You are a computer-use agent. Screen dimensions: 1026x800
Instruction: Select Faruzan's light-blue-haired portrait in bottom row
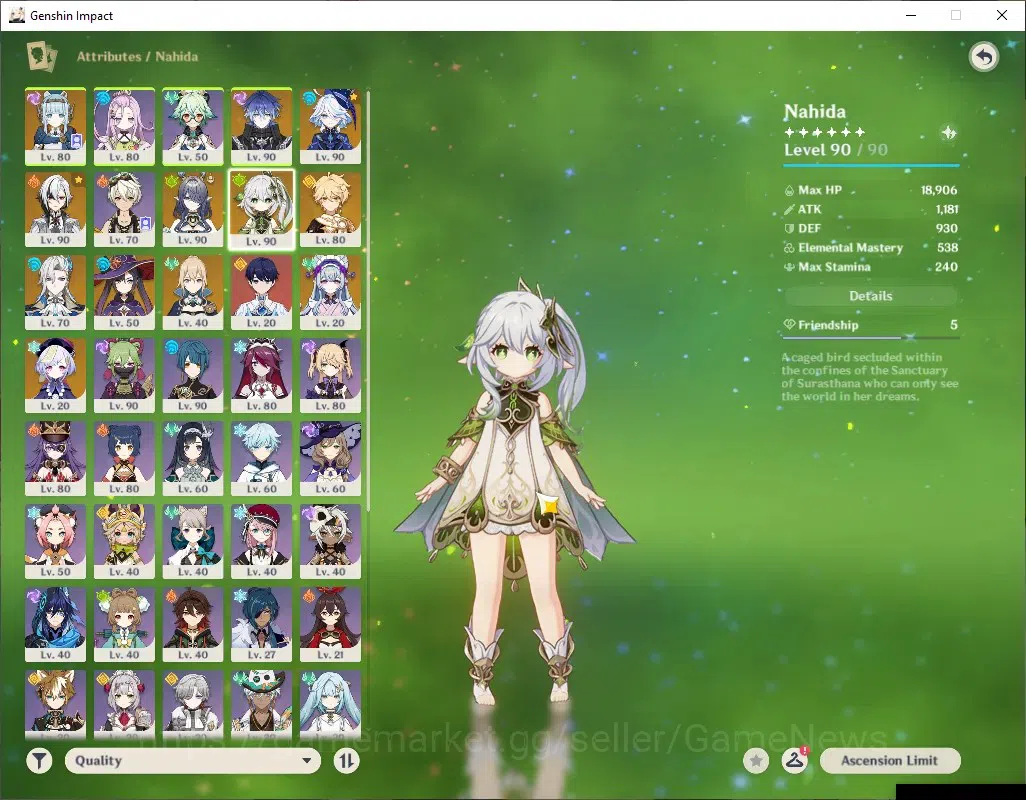330,705
